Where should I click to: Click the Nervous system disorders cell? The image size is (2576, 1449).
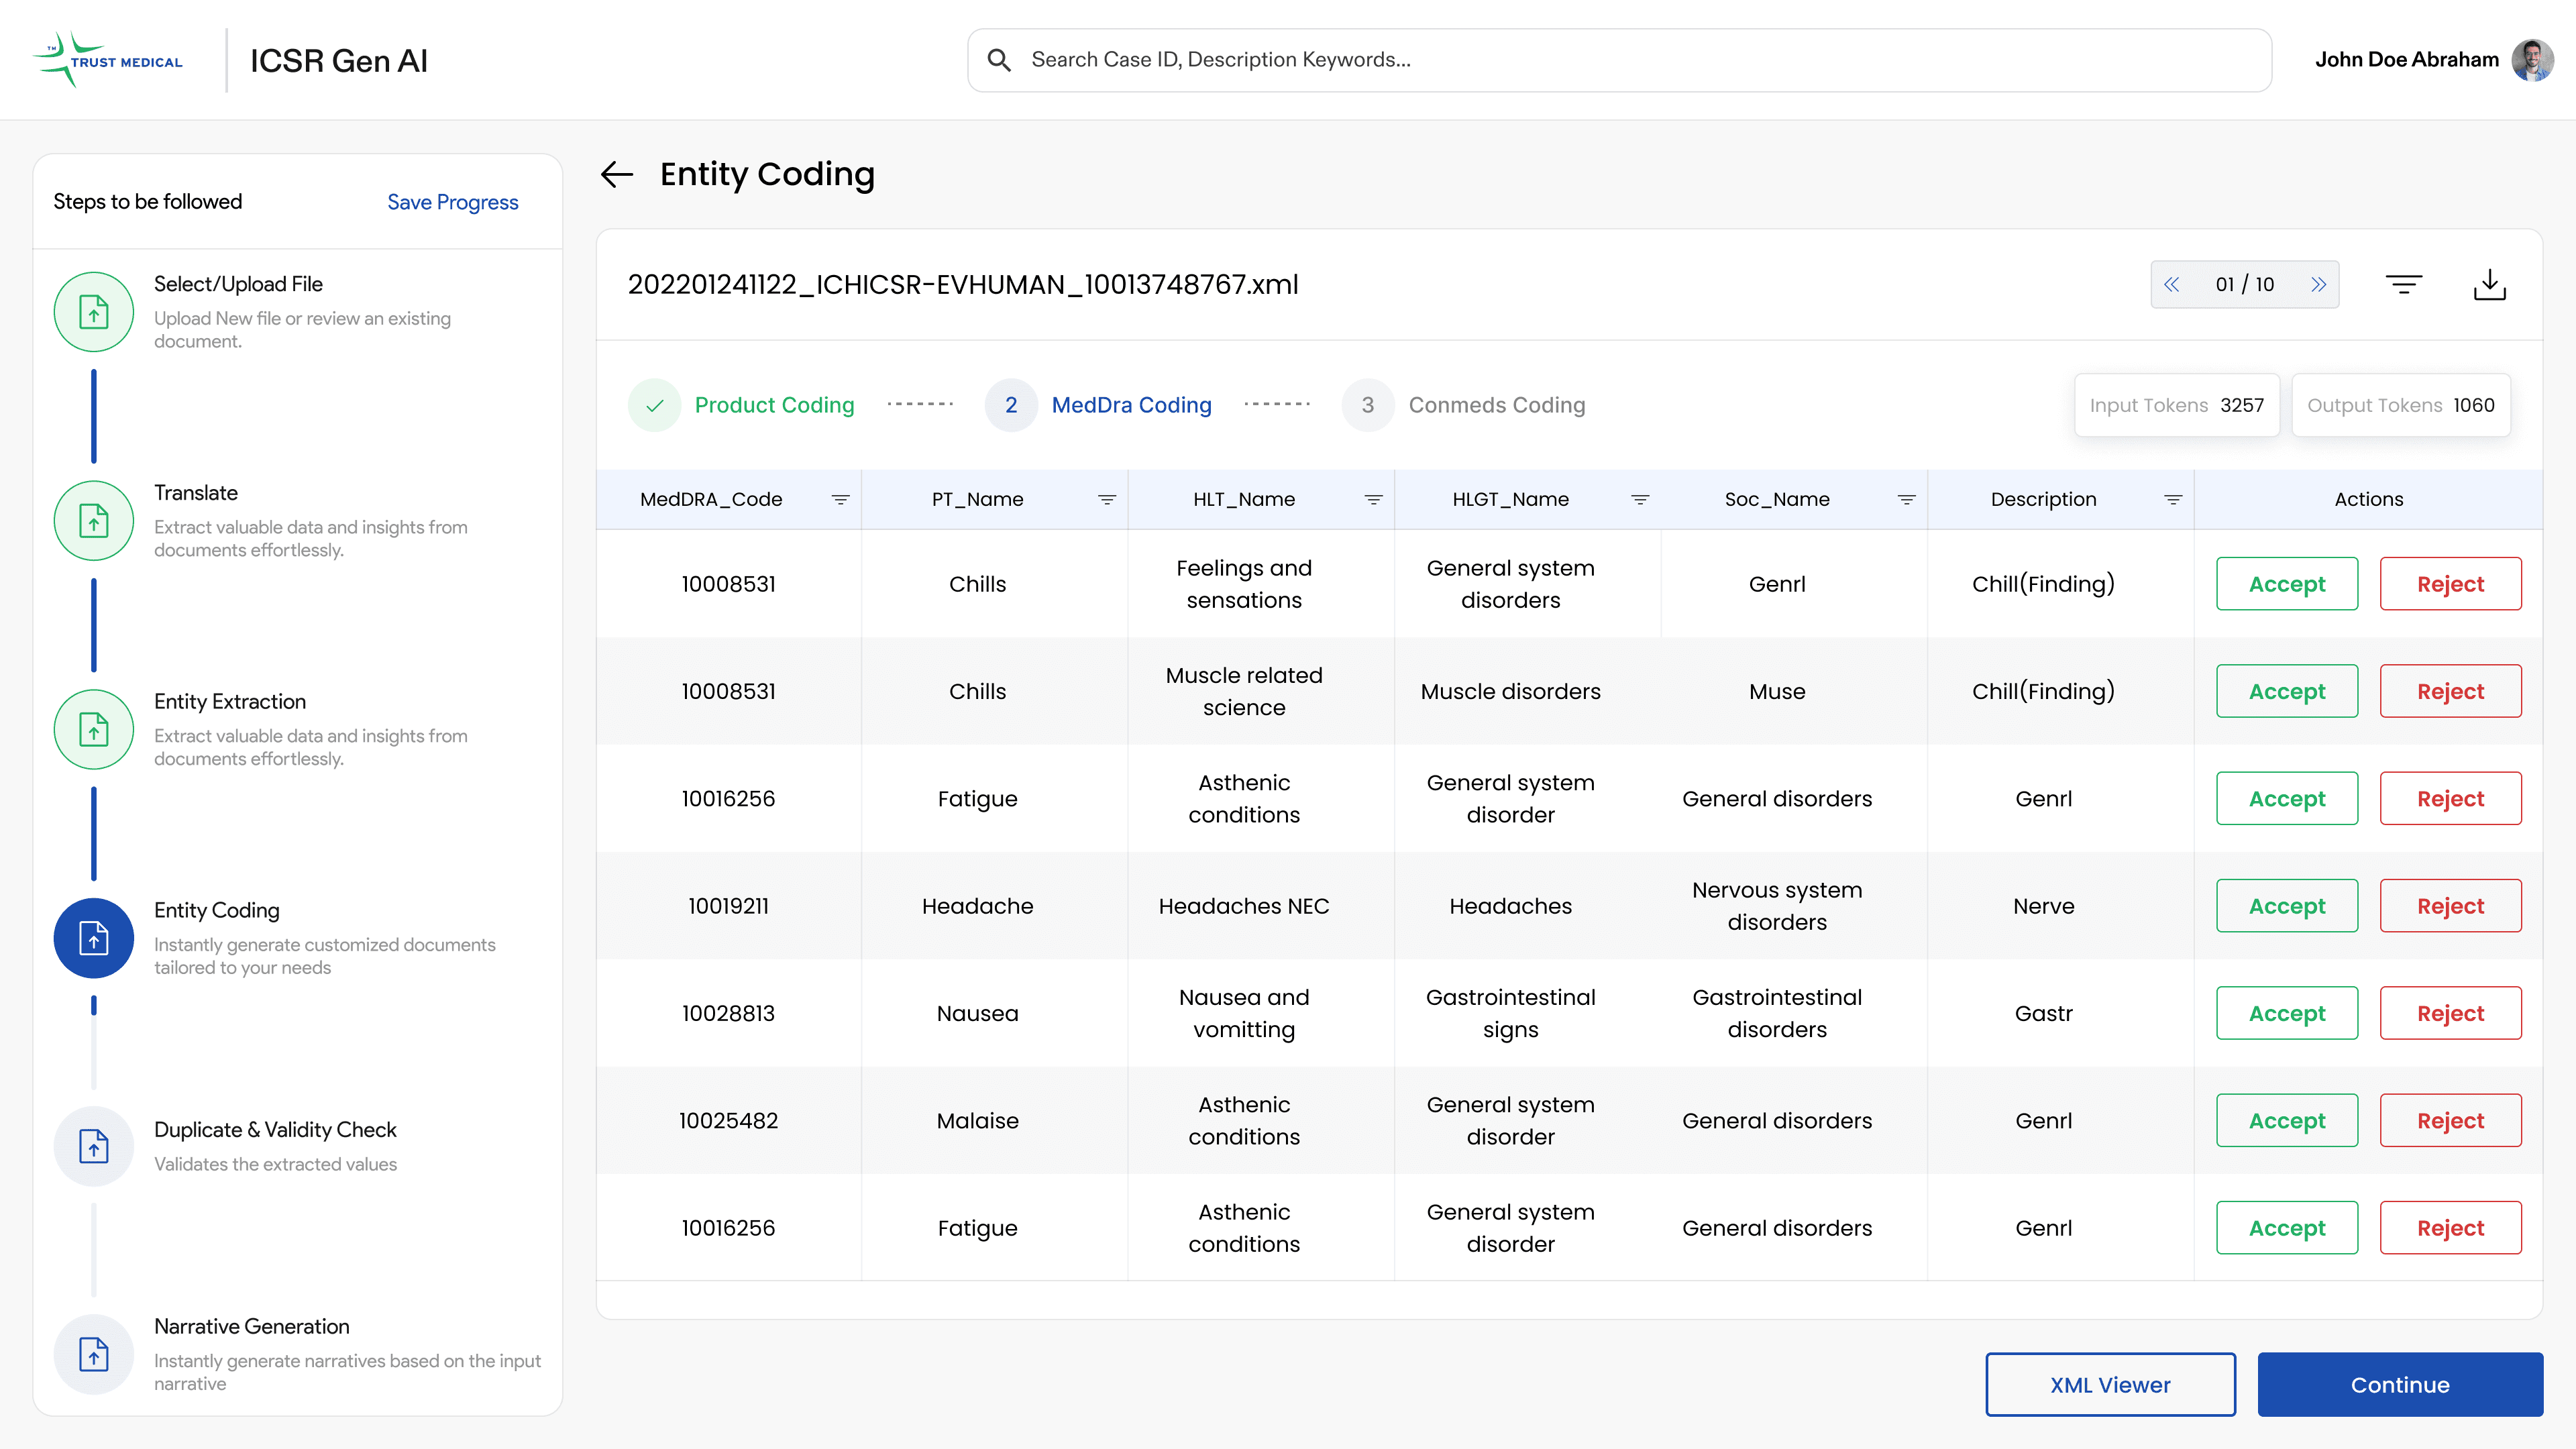tap(1777, 906)
